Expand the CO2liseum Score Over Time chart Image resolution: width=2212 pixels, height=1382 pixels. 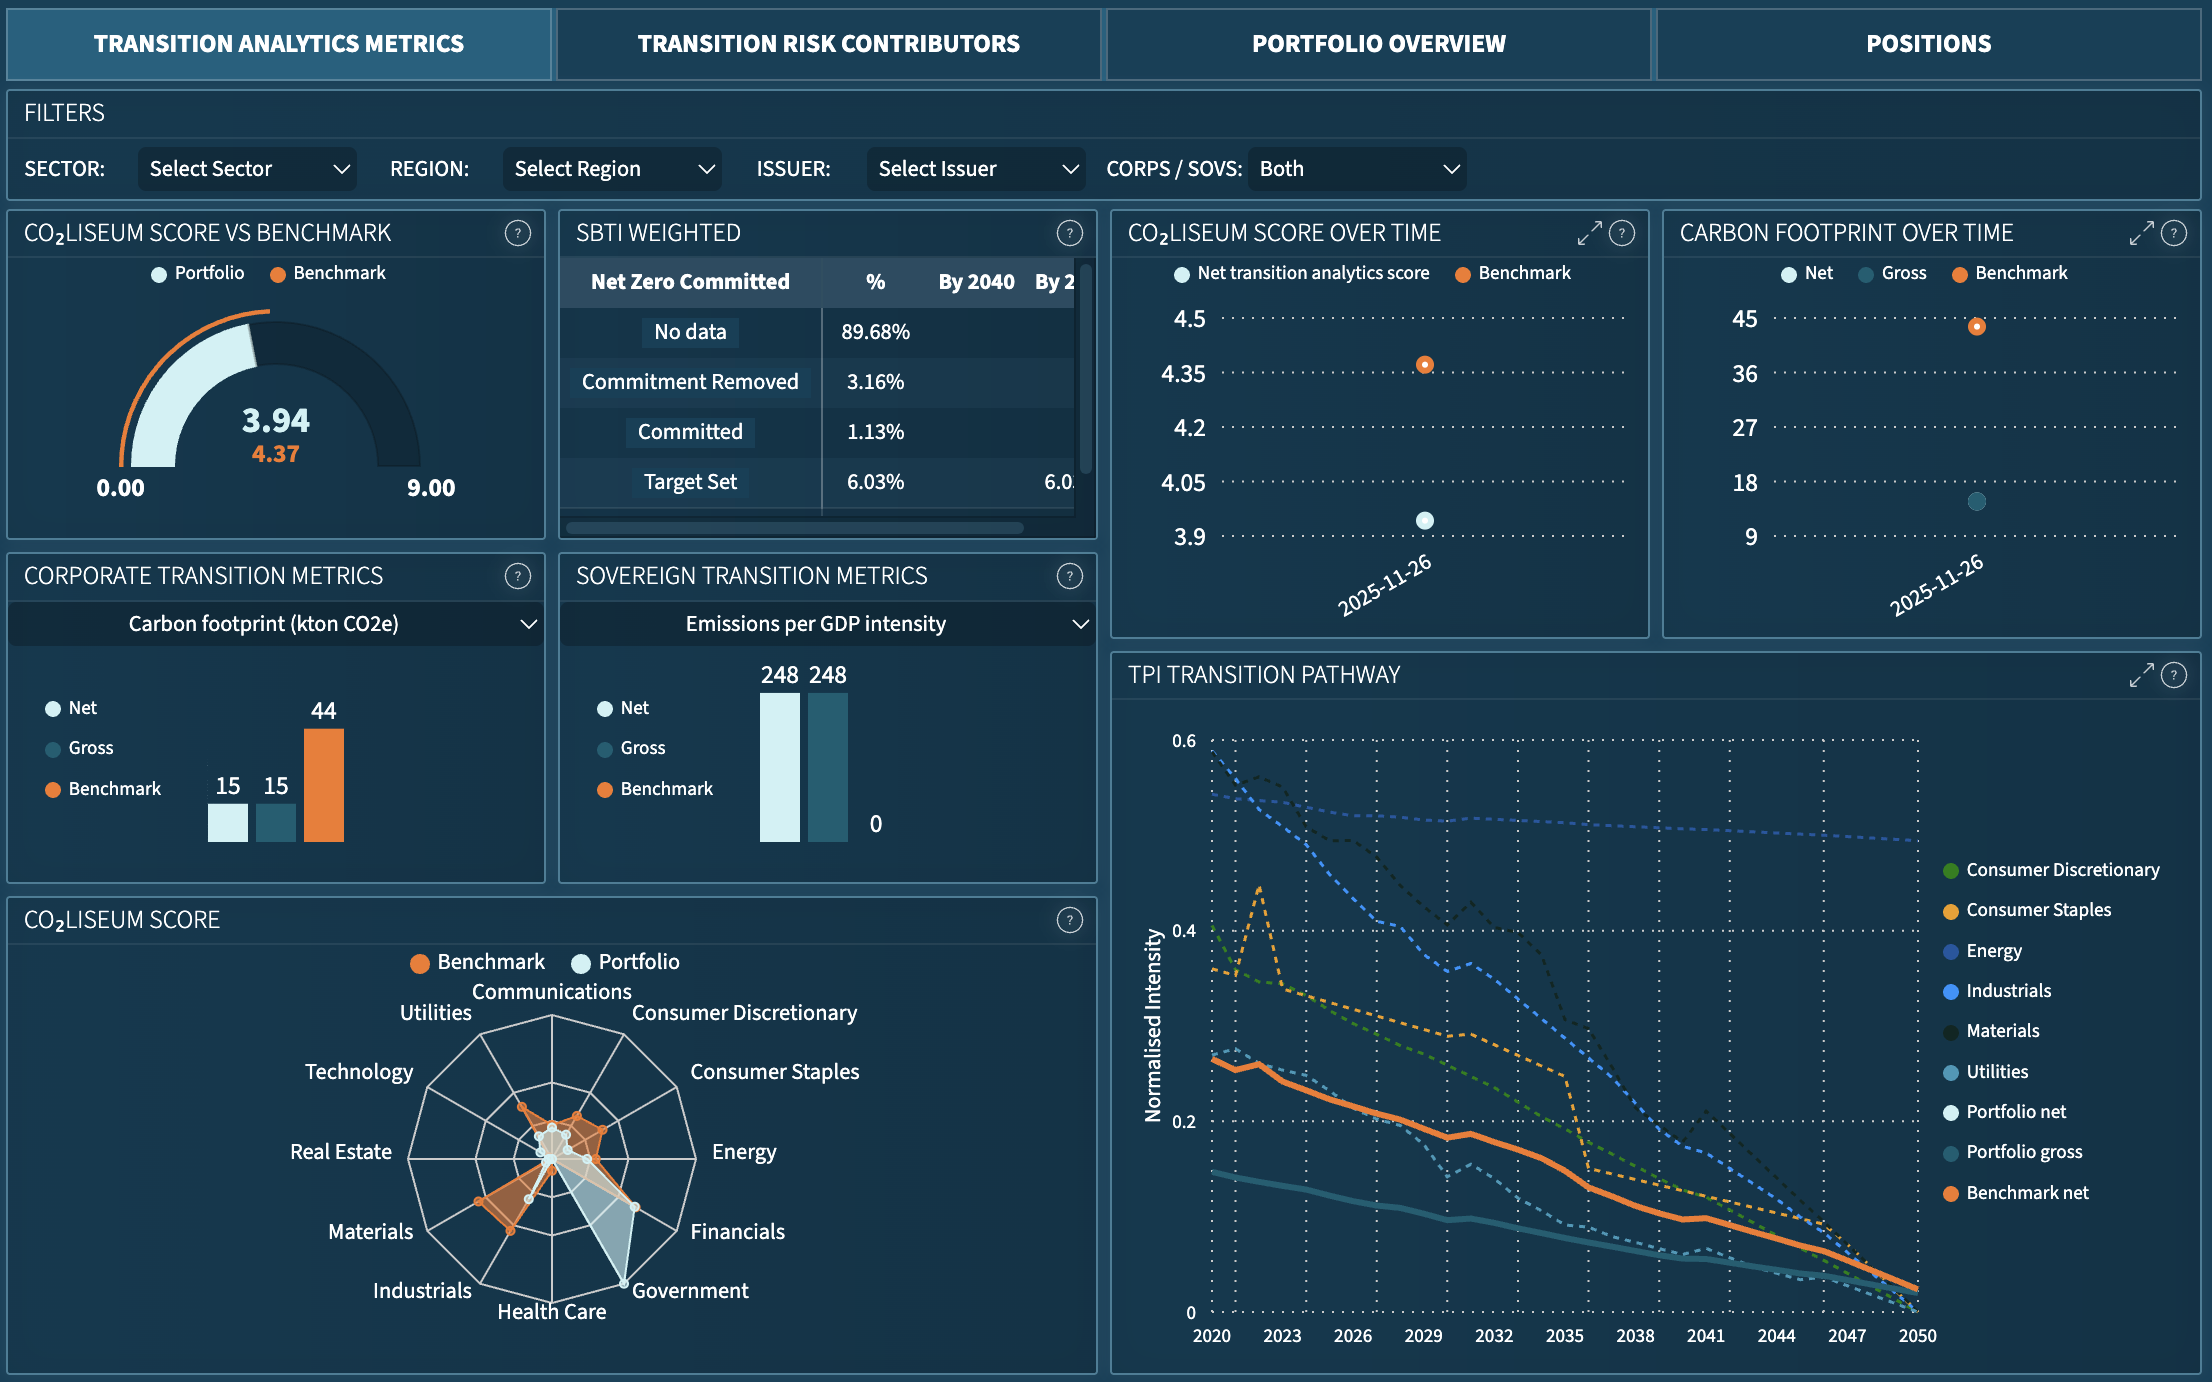coord(1589,233)
